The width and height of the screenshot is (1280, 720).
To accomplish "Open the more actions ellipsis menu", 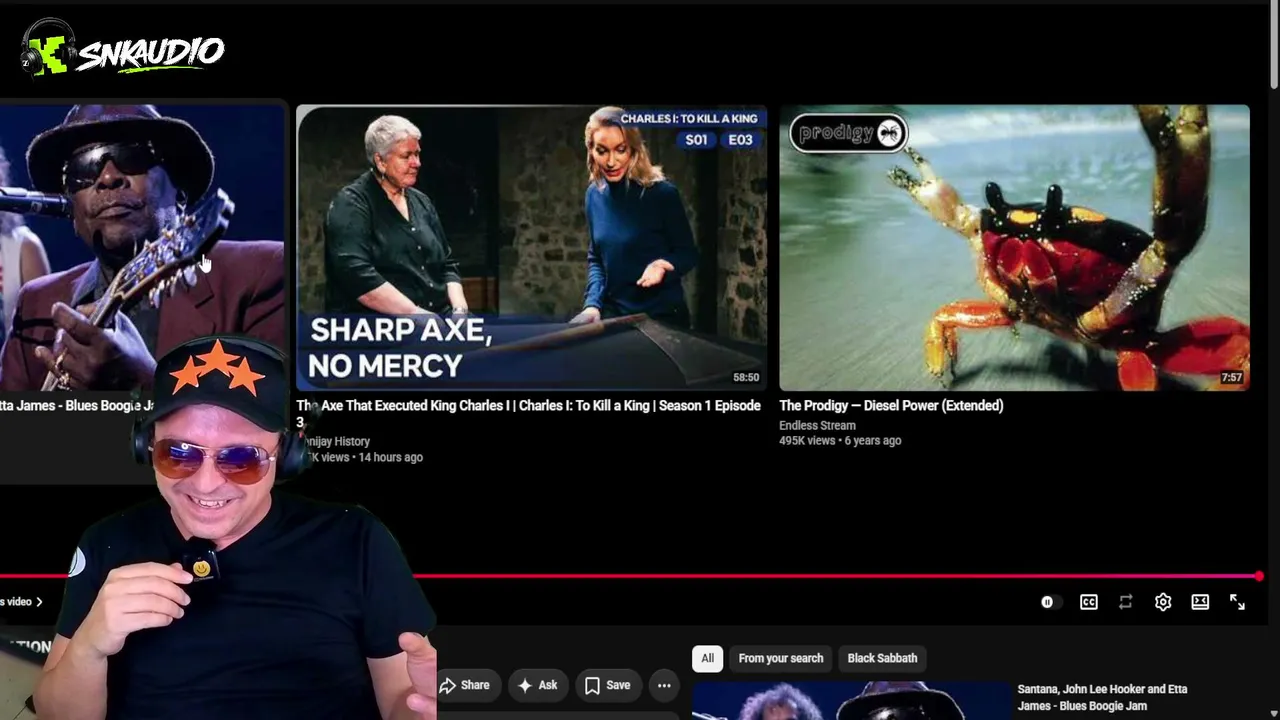I will click(x=664, y=685).
